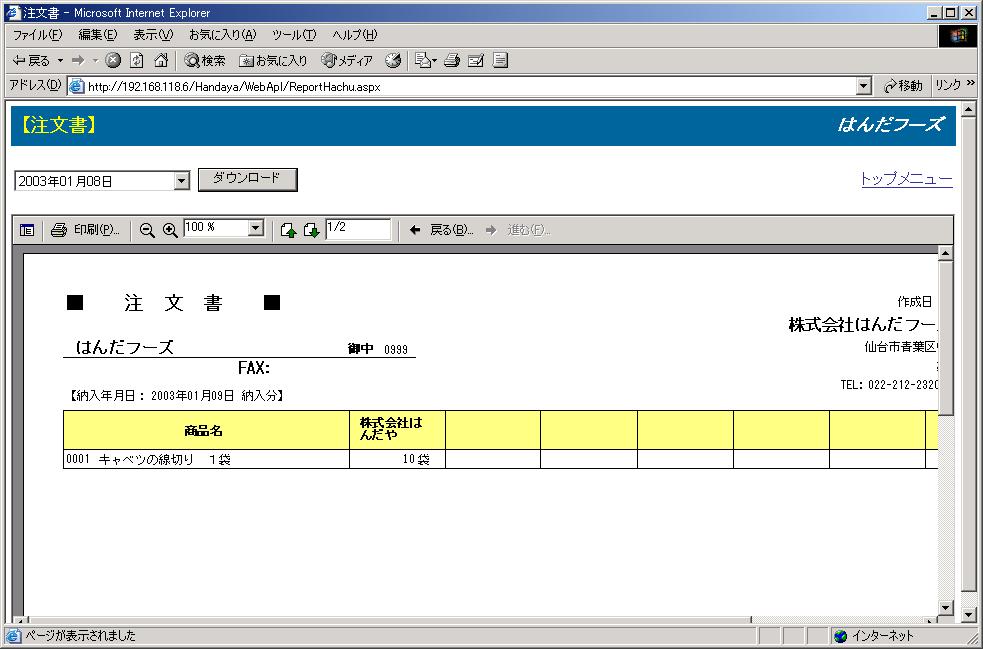Click the IE Forward arrow button
Image resolution: width=983 pixels, height=649 pixels.
click(78, 60)
